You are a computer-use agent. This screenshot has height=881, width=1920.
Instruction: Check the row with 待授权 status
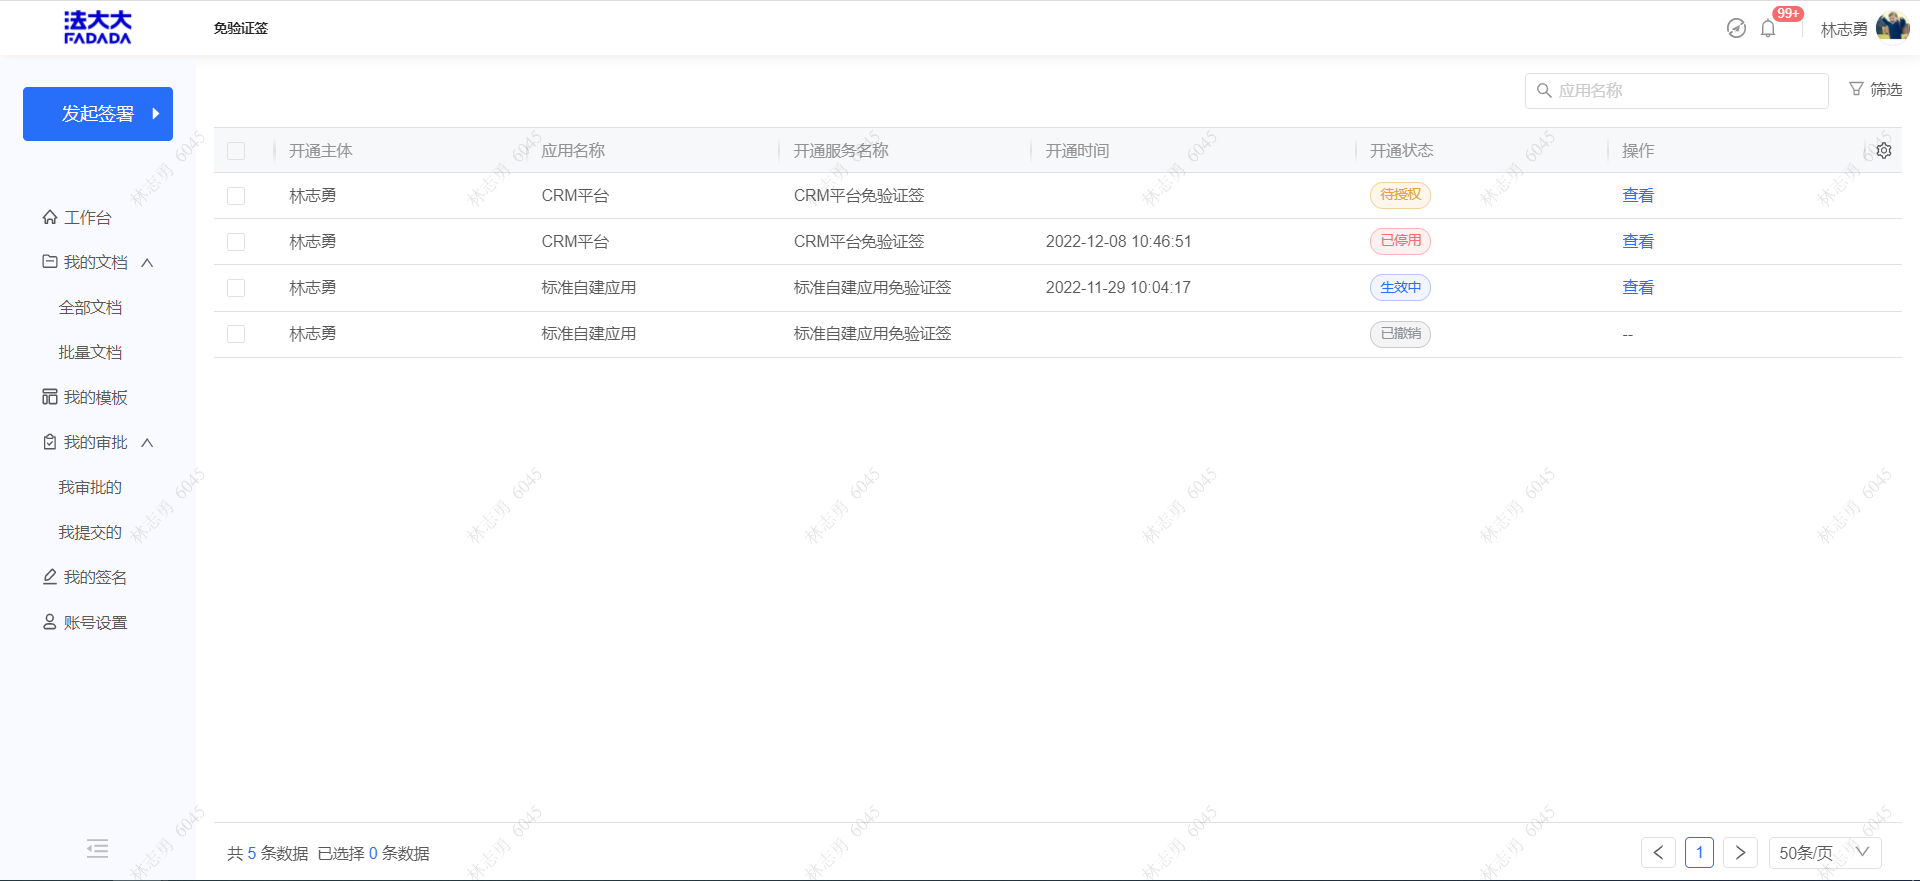point(236,196)
